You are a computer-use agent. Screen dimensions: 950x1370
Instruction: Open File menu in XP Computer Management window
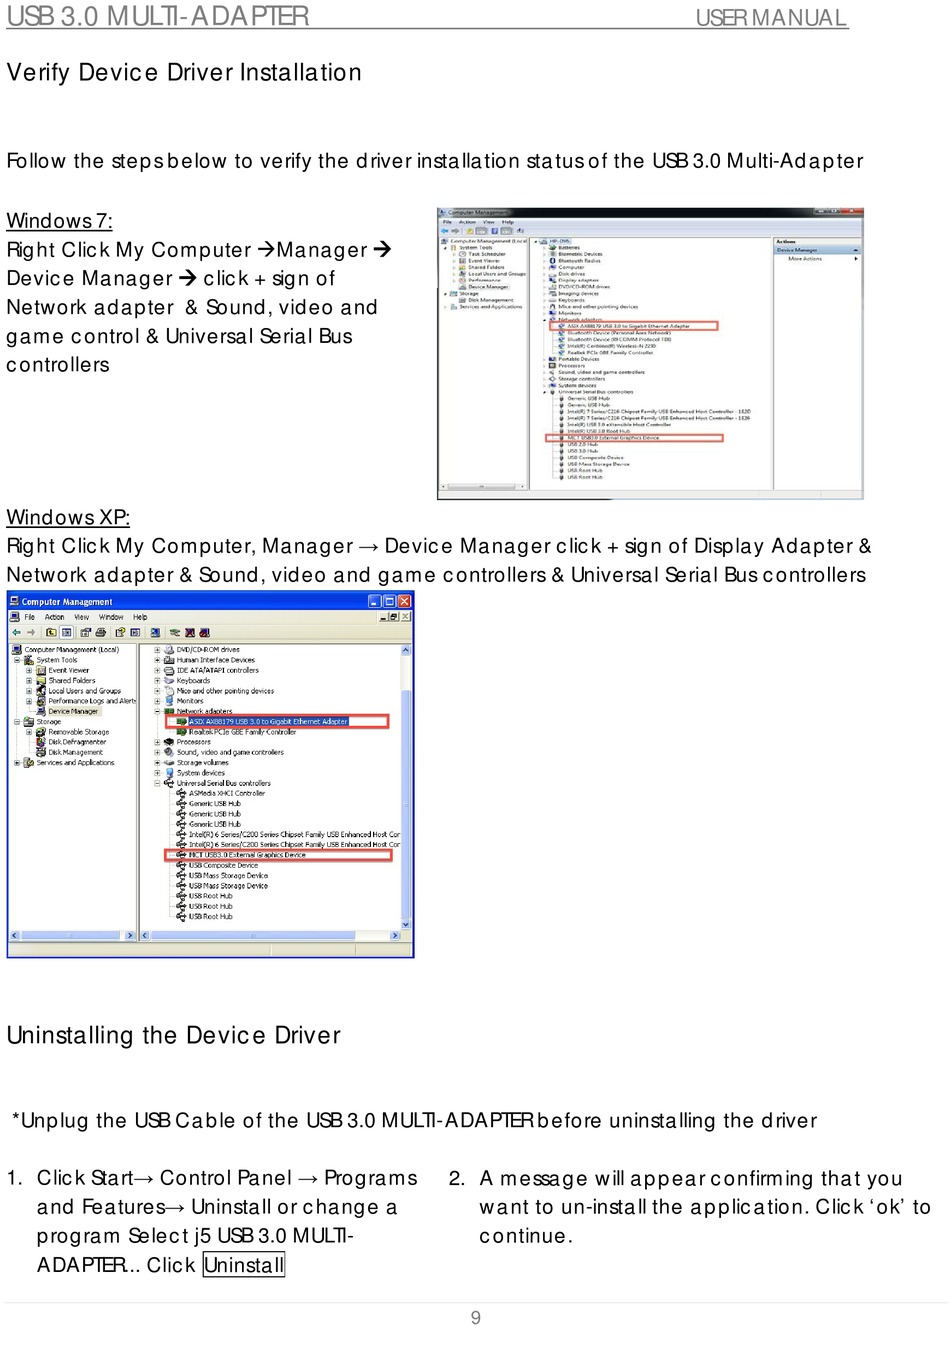[30, 617]
